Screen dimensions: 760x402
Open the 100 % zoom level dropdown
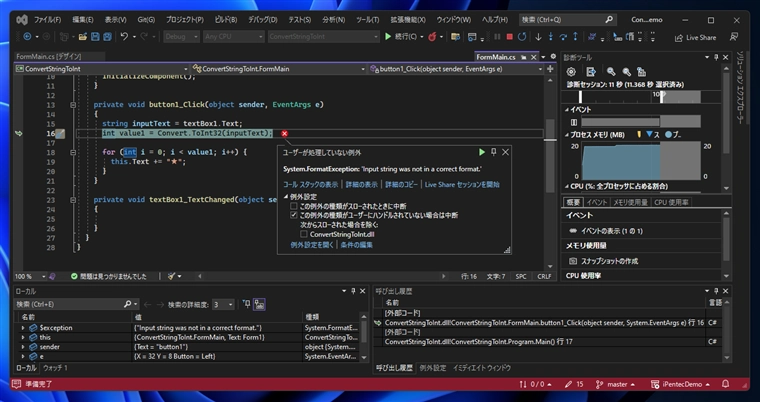click(30, 276)
